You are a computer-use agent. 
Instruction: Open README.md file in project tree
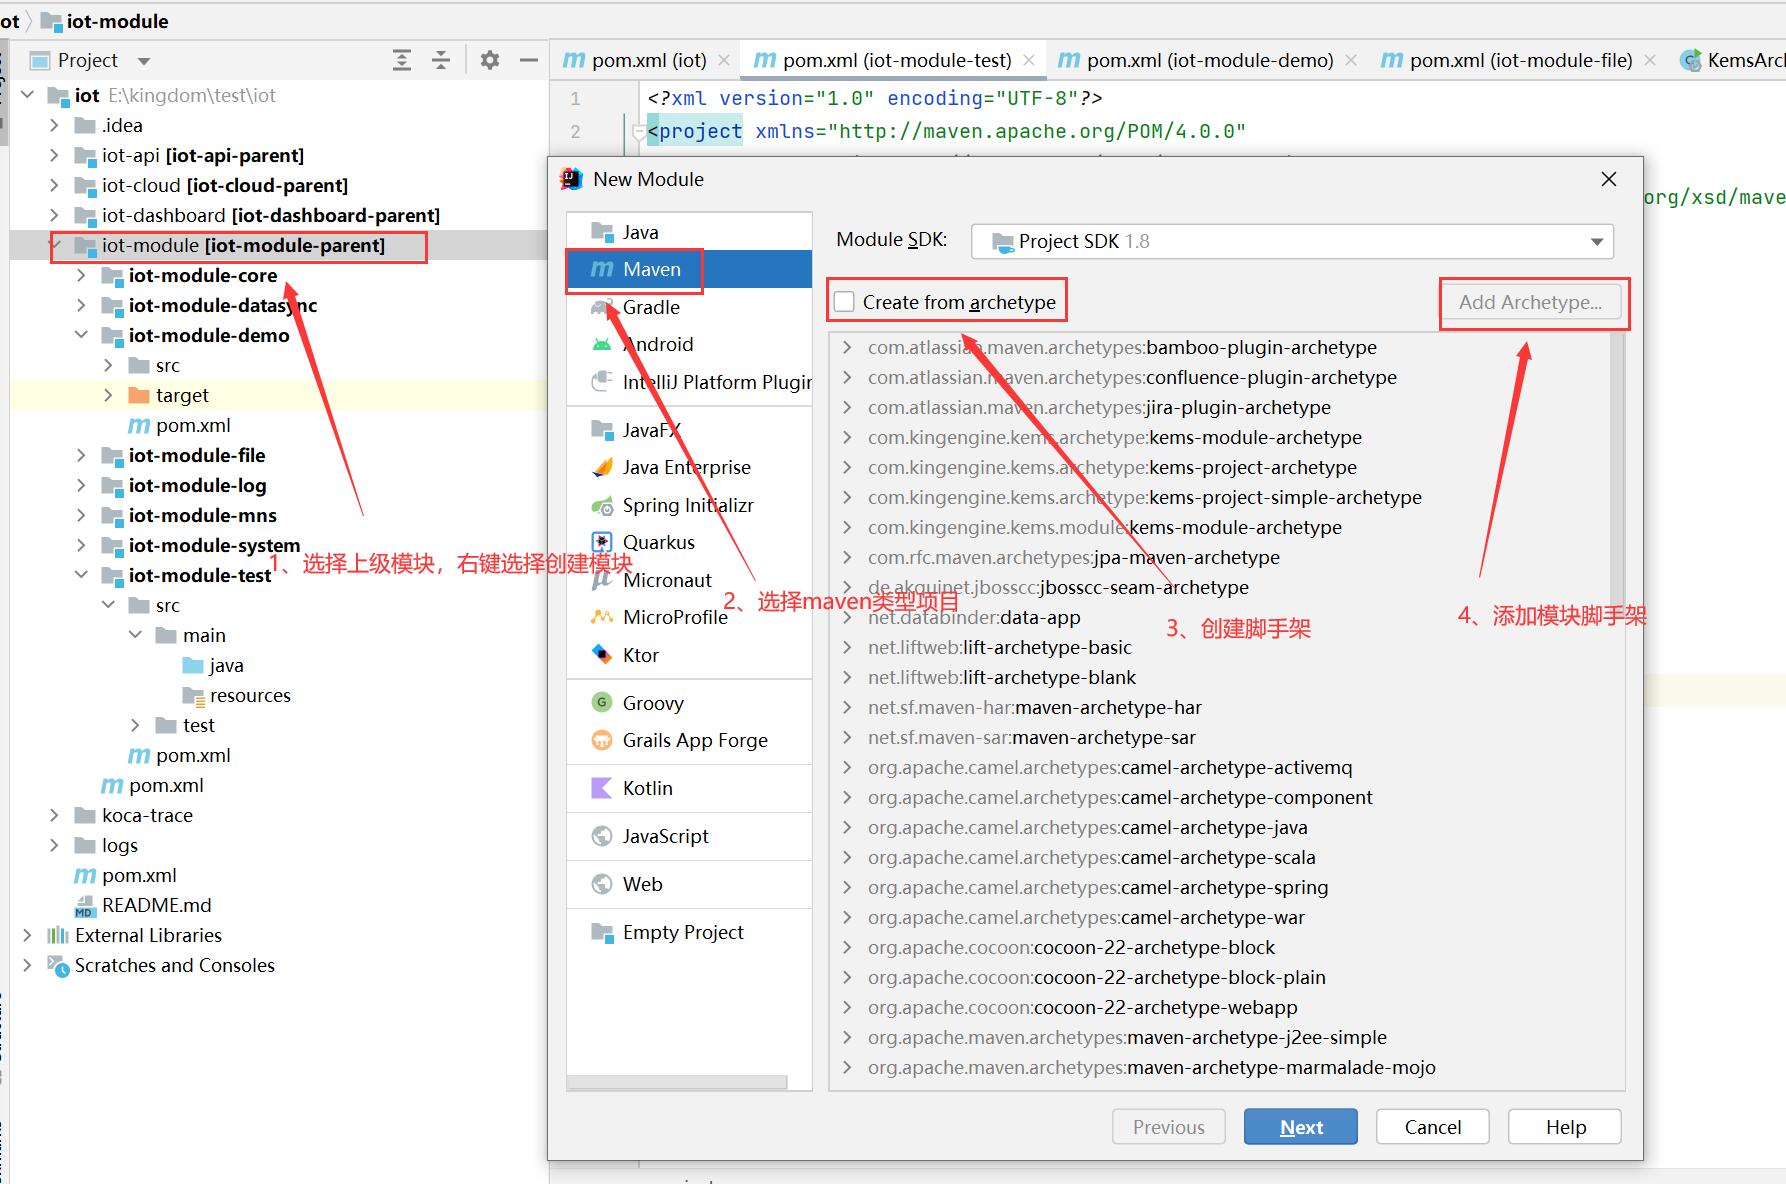click(x=156, y=905)
